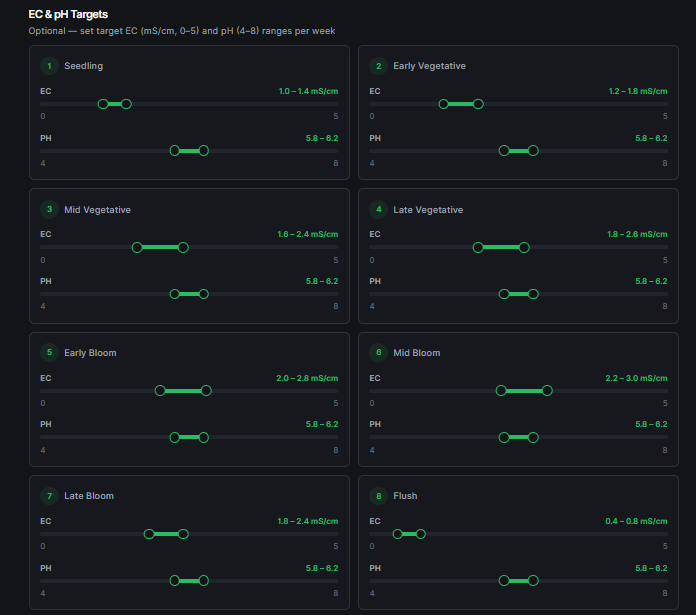The image size is (696, 615).
Task: Click the week 2 Early Vegetative badge
Action: [x=378, y=66]
